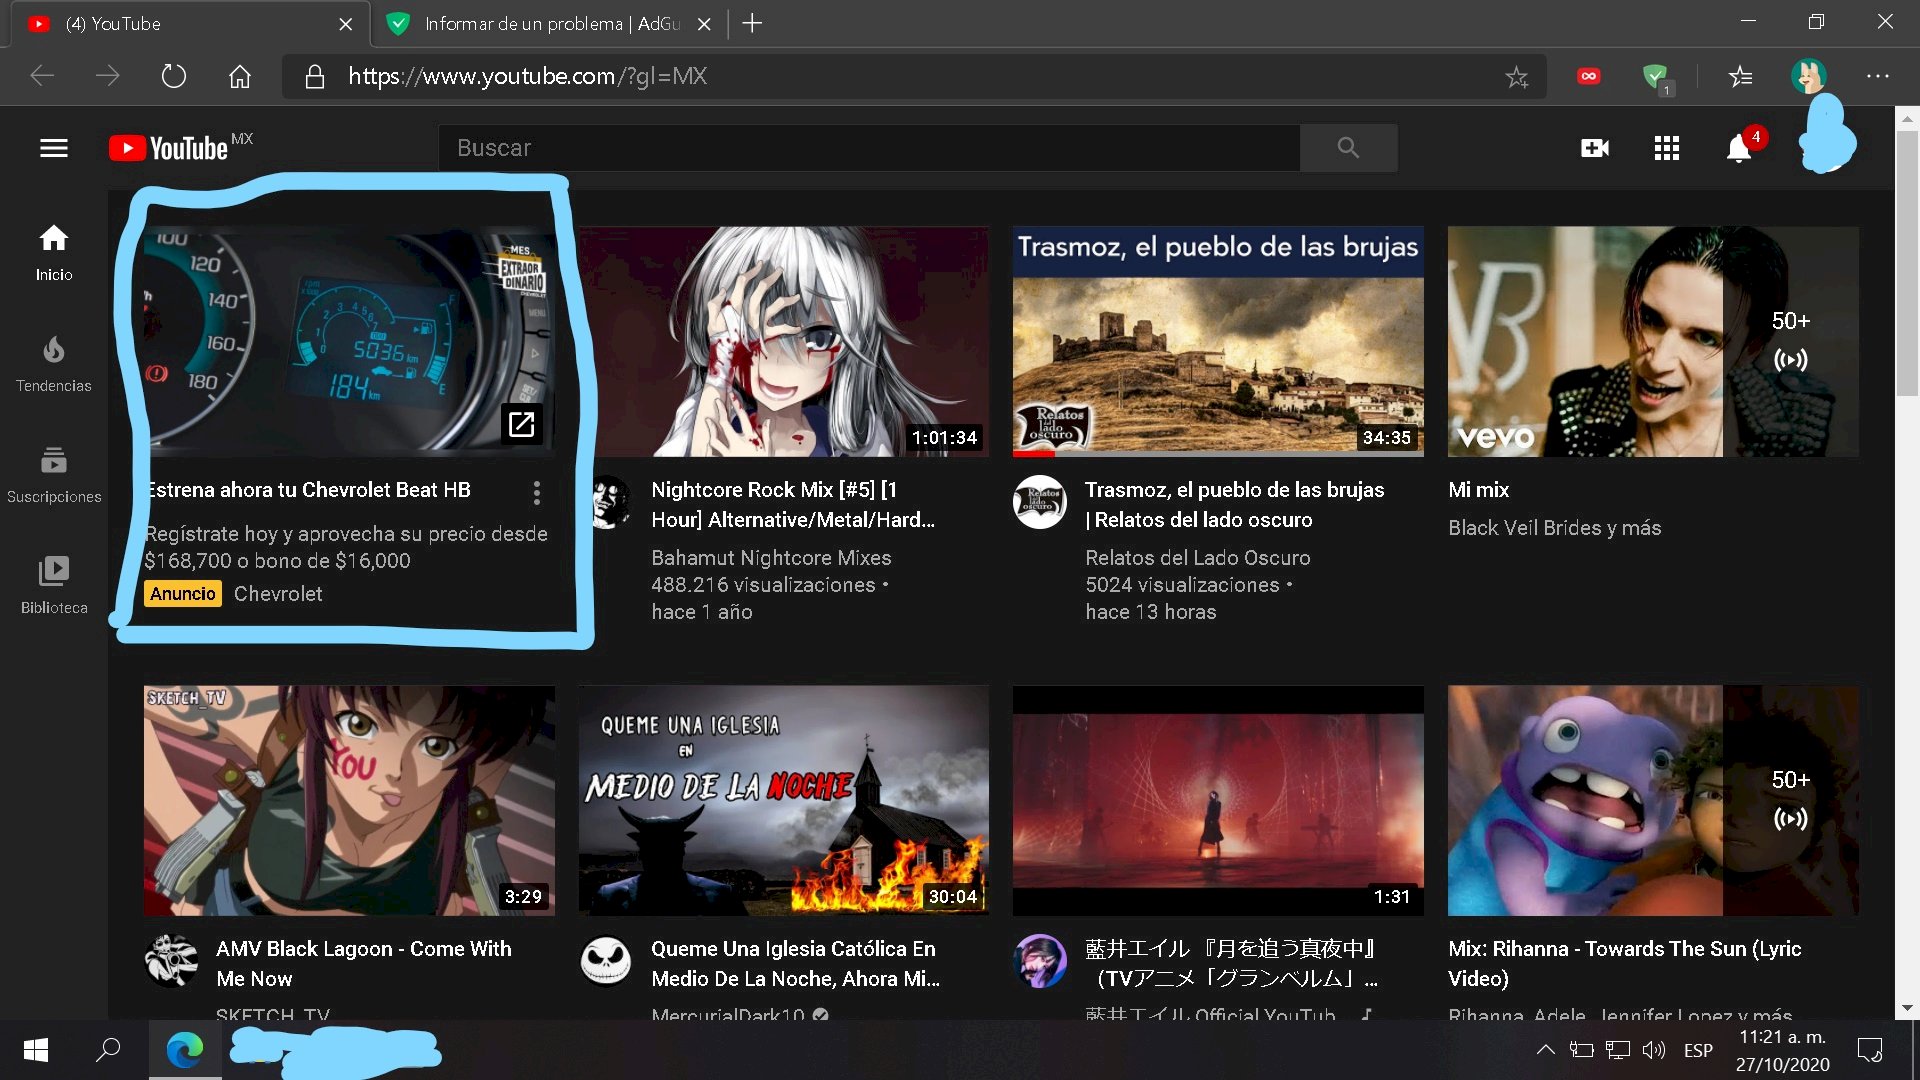
Task: Open the hamburger navigation menu
Action: [53, 147]
